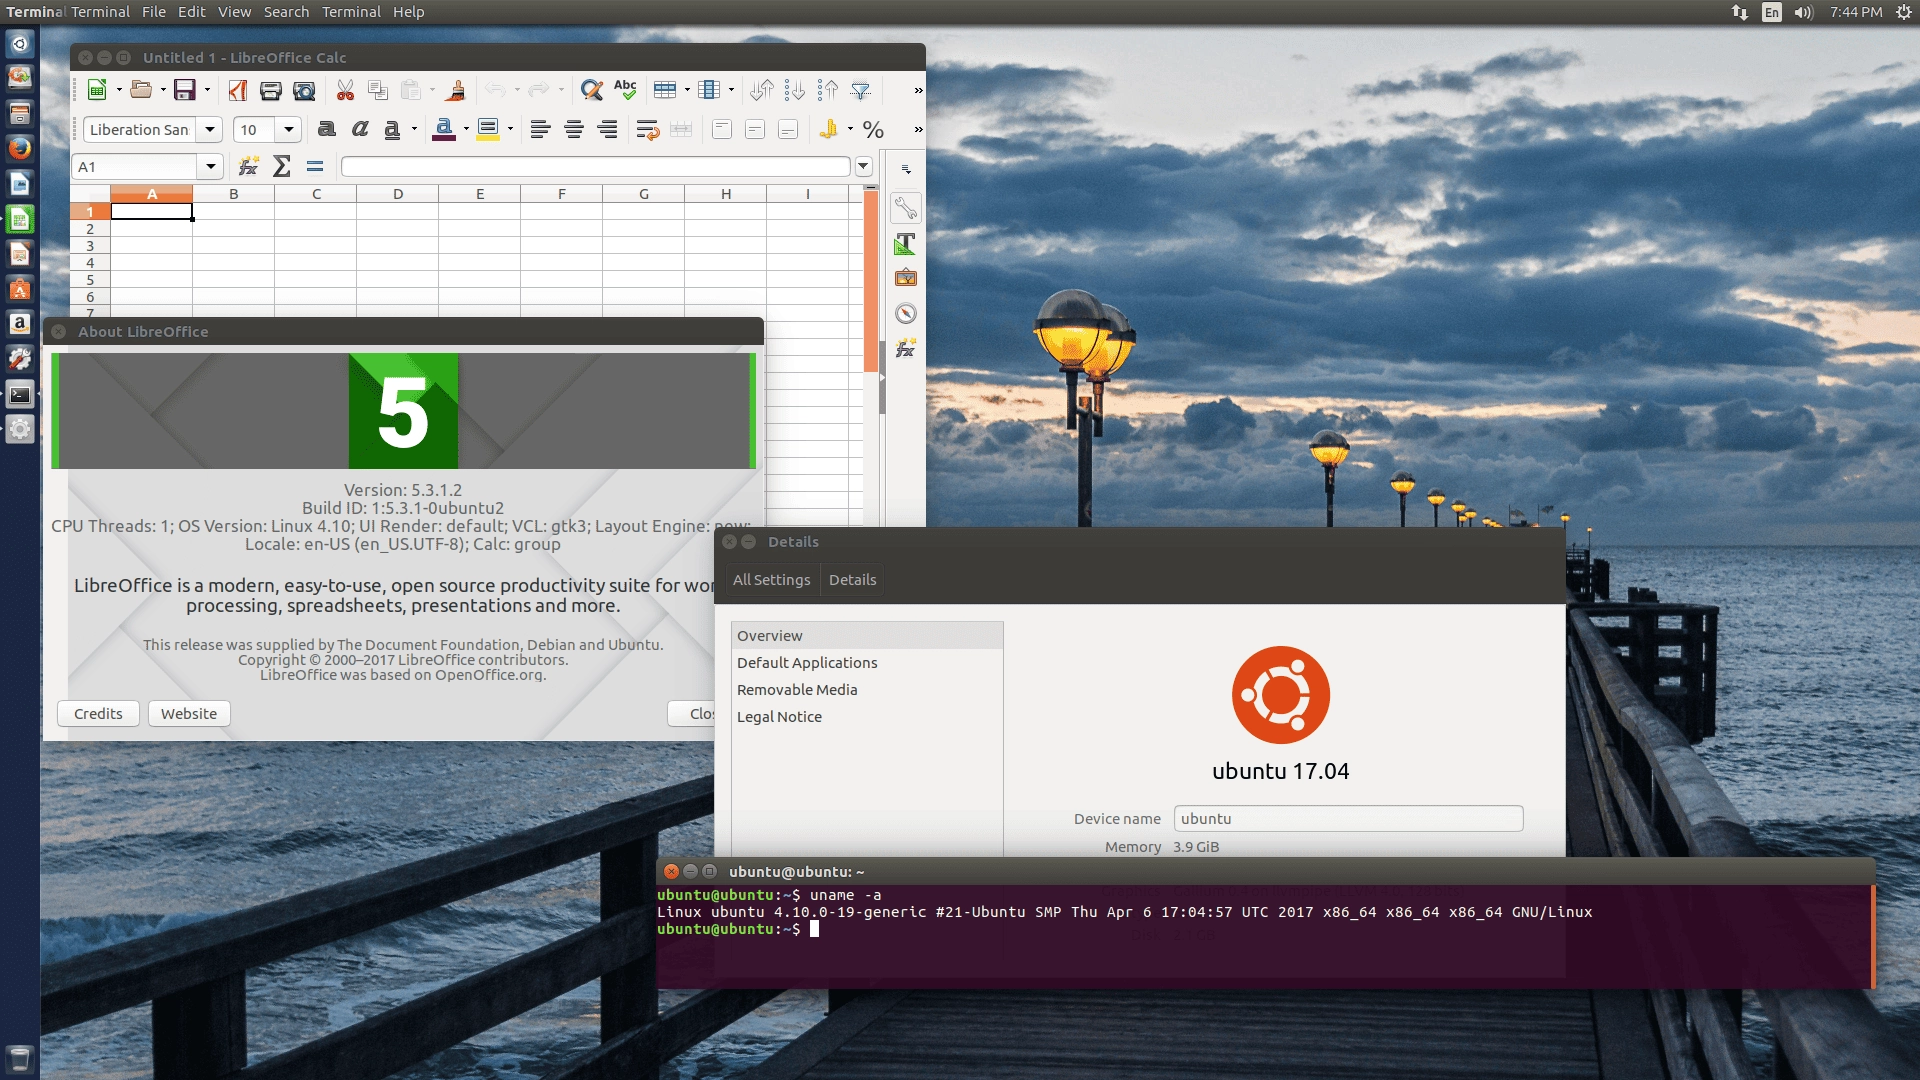Open sidebar Properties wrench icon
Image resolution: width=1920 pixels, height=1080 pixels.
point(905,208)
